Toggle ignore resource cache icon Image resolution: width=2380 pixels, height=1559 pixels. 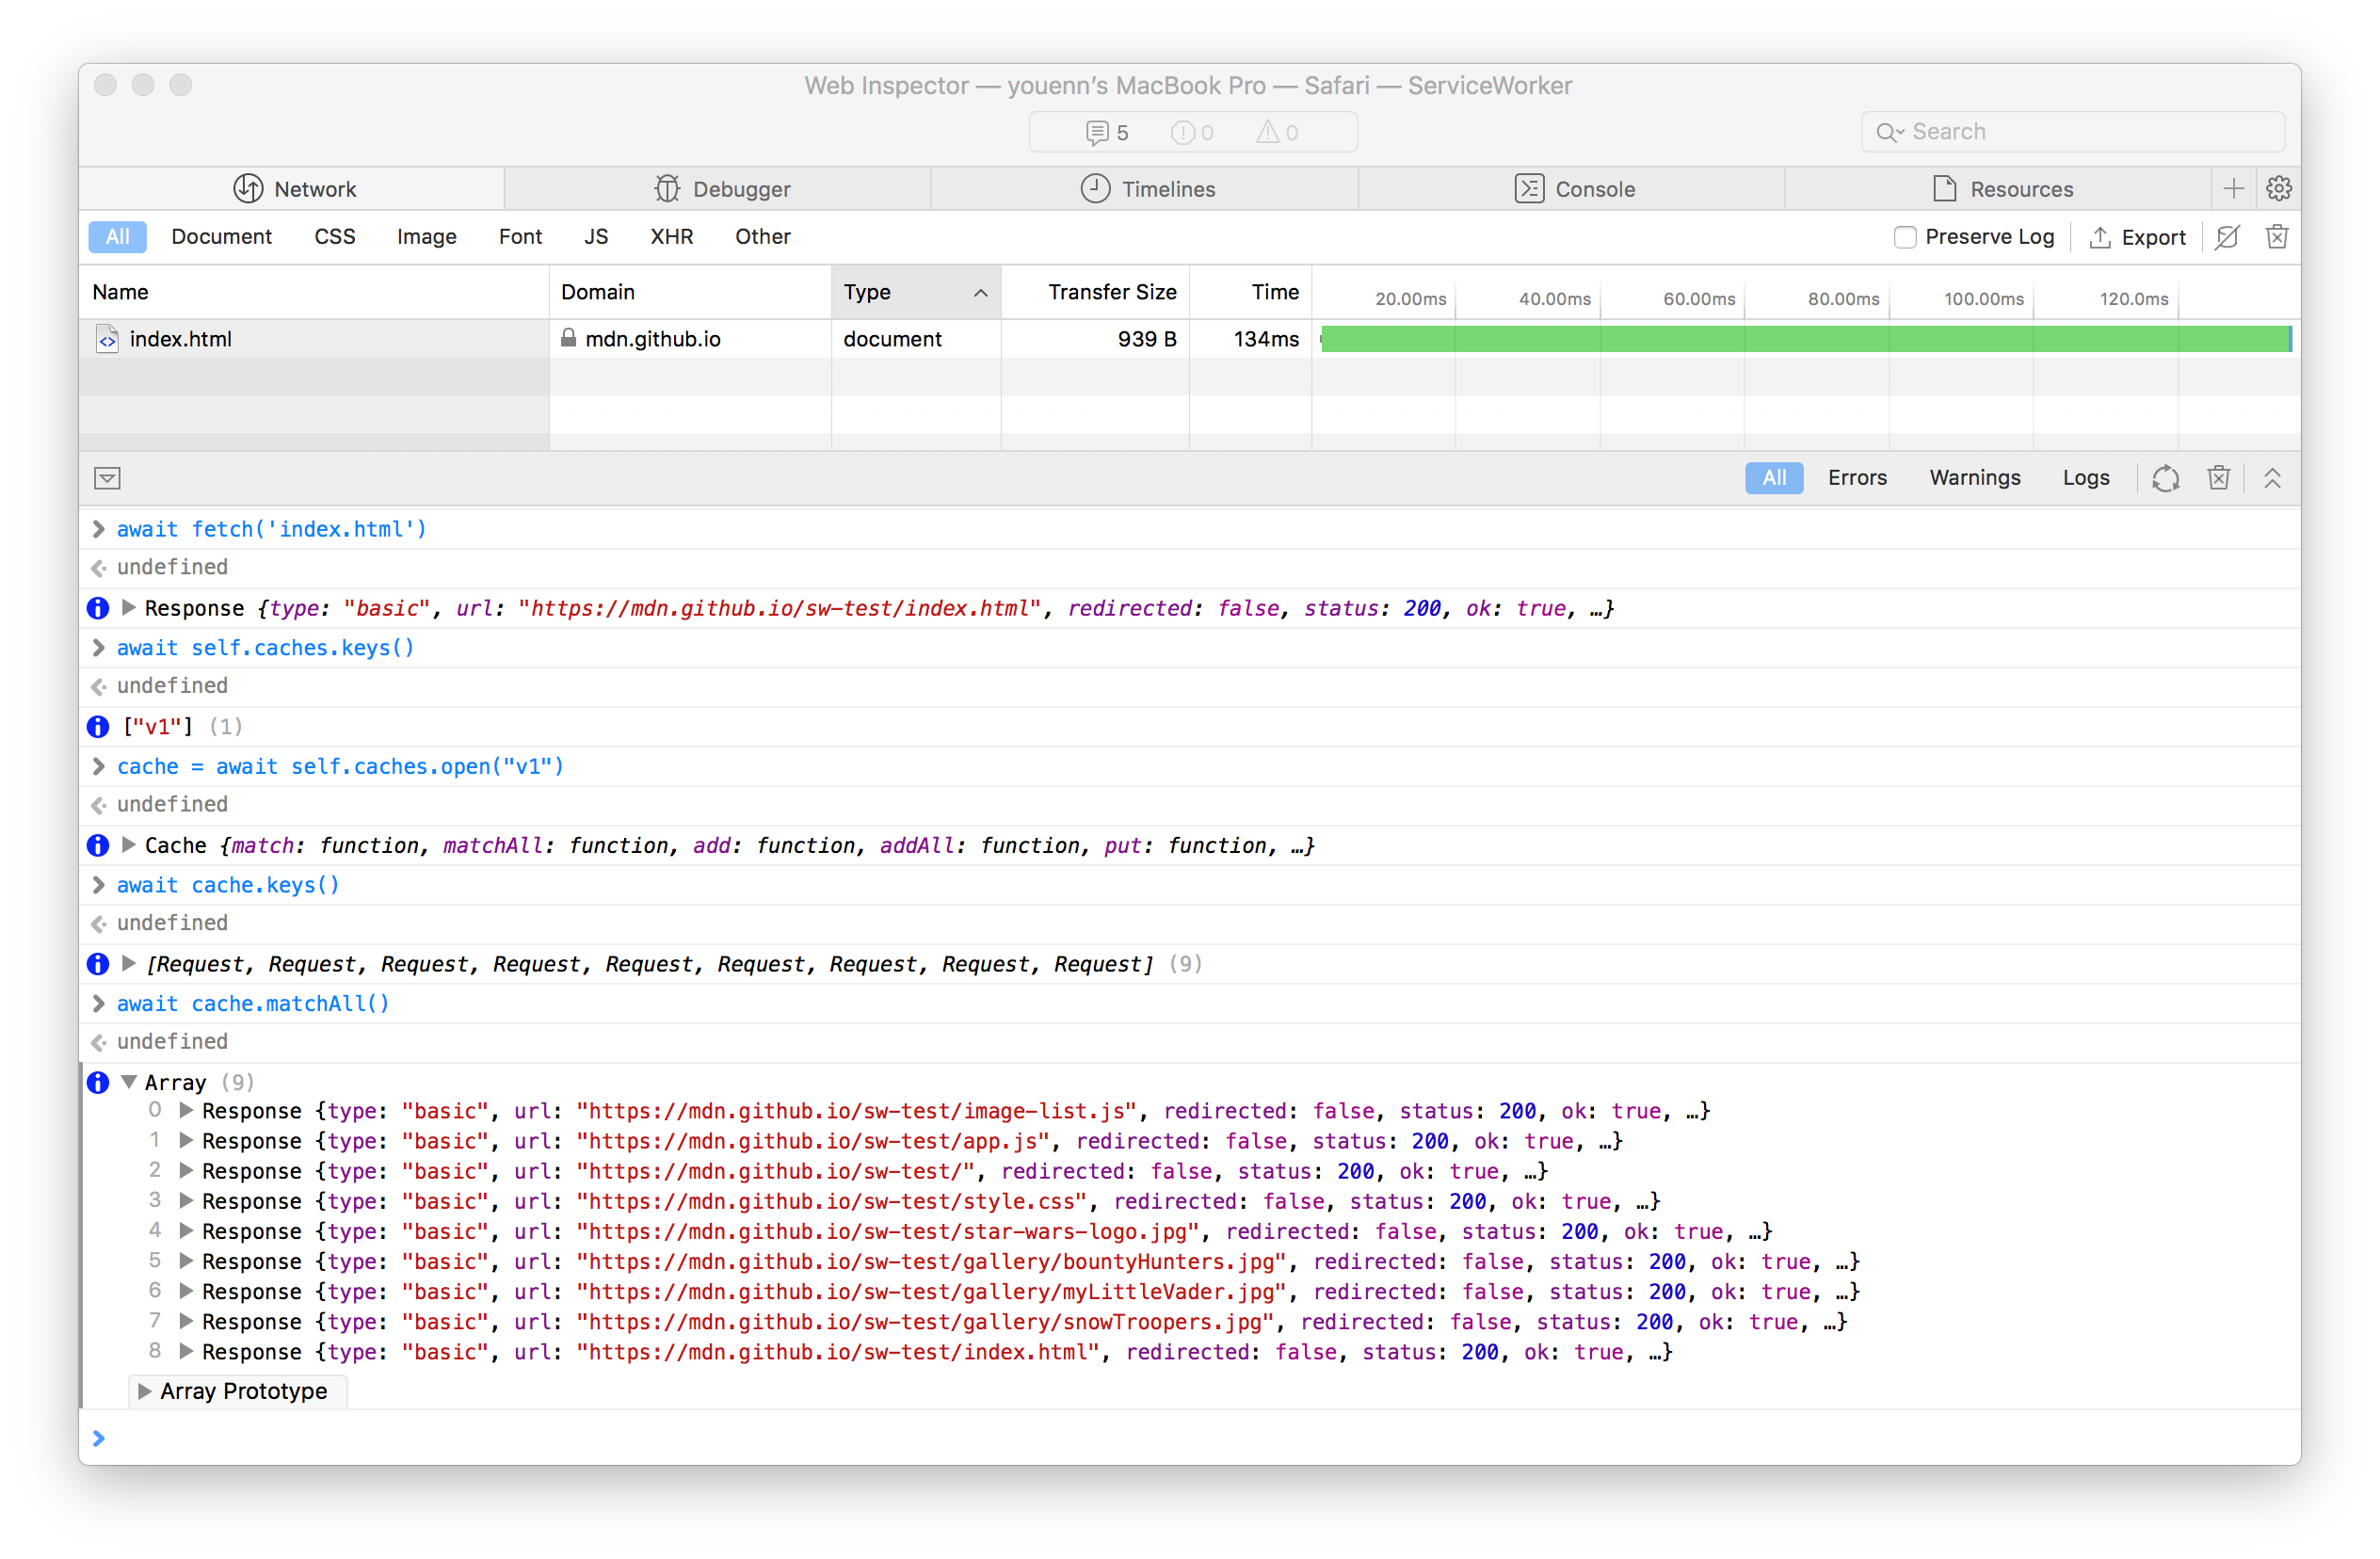tap(2227, 237)
